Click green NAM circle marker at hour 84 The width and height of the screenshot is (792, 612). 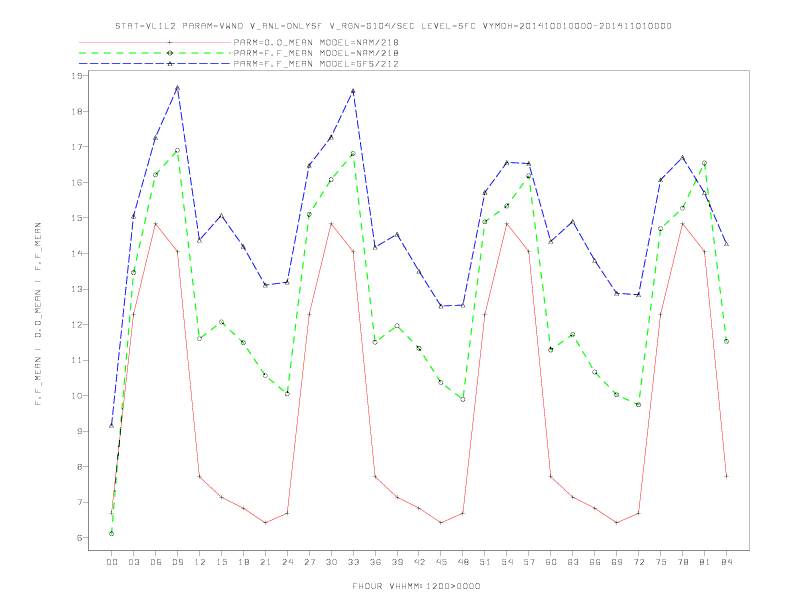(726, 341)
